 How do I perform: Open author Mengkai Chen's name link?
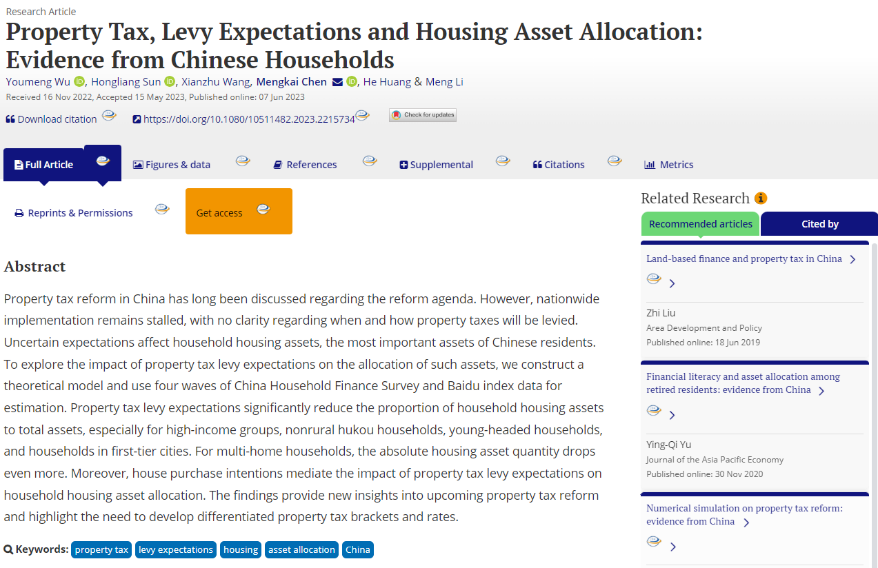pyautogui.click(x=291, y=82)
